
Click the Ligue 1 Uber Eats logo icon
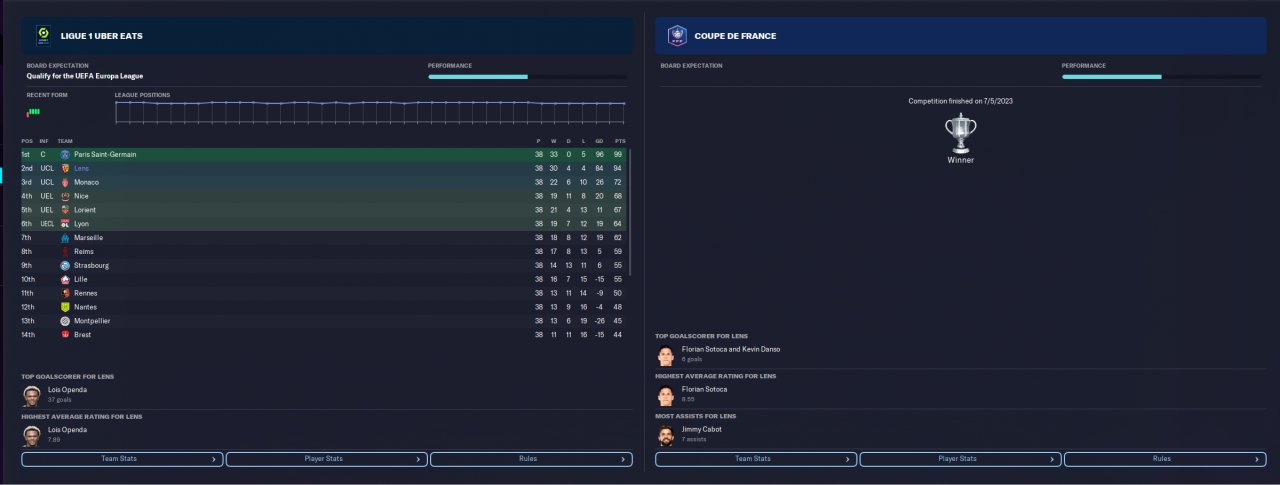[44, 35]
